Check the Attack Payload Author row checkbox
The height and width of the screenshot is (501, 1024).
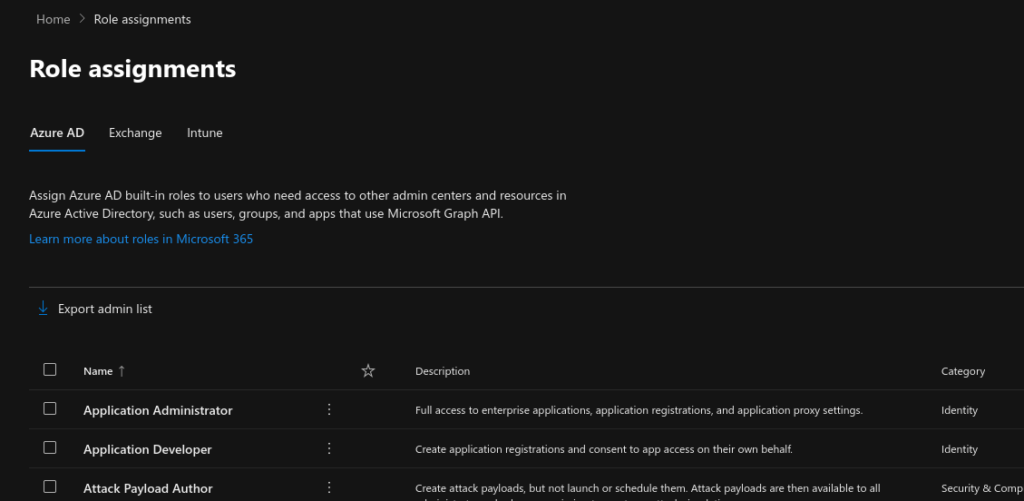(x=50, y=487)
